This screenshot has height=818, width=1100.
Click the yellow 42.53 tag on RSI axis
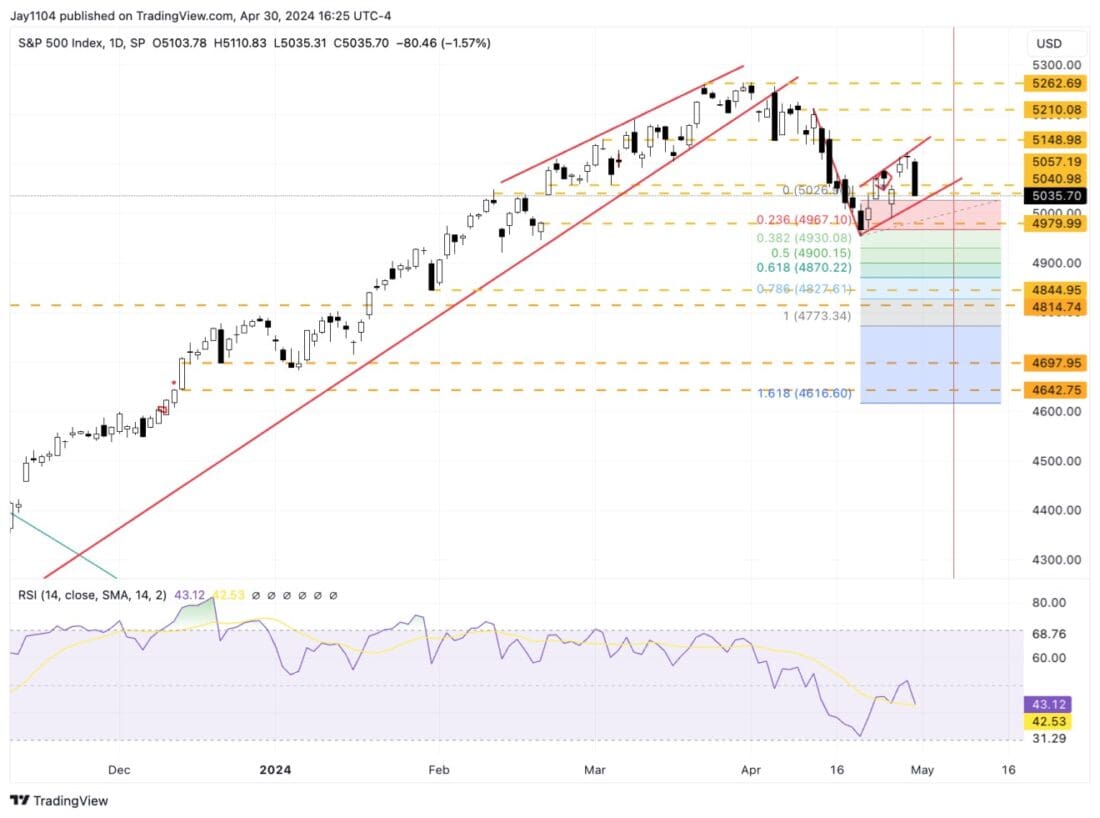1048,721
